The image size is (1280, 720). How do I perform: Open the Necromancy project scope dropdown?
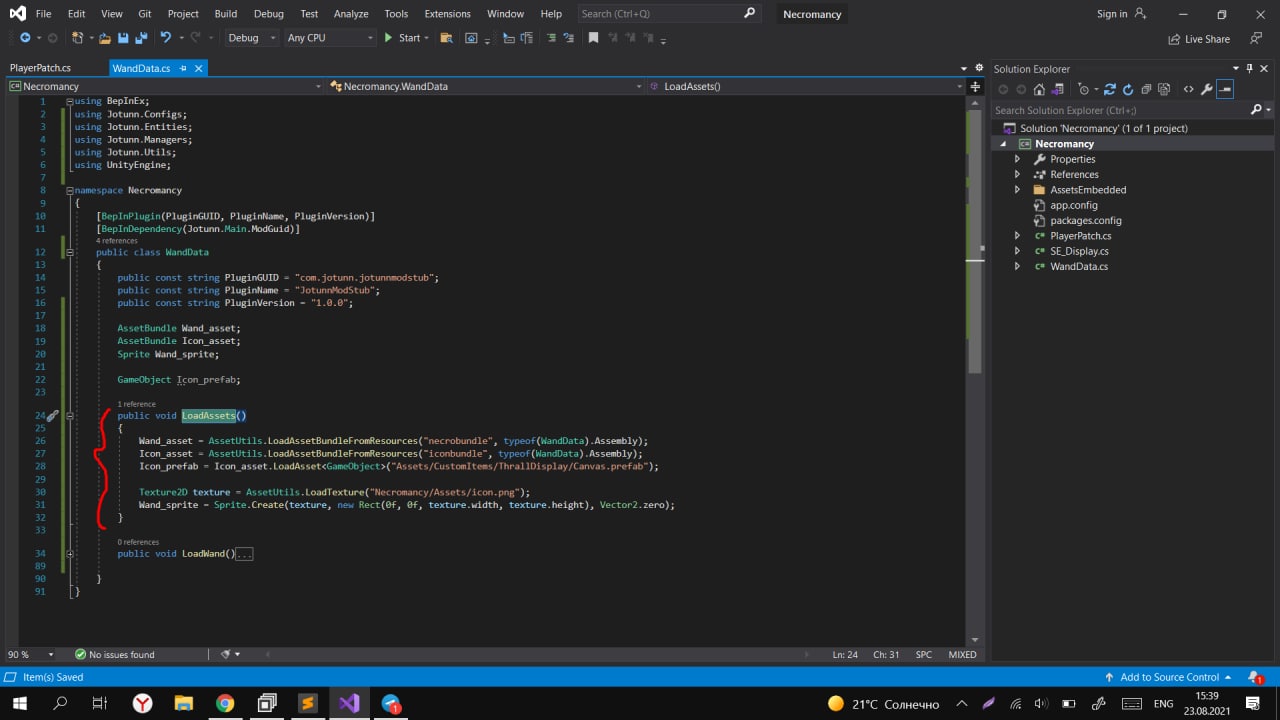[165, 86]
